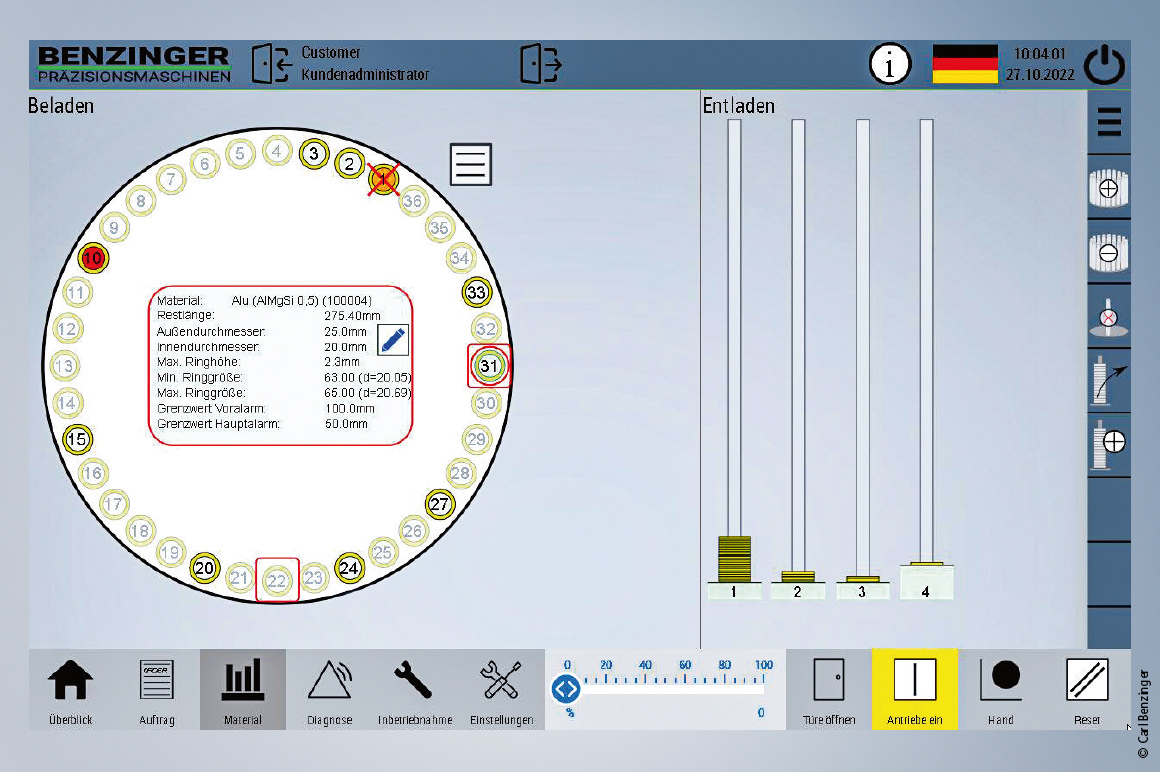Change language via German flag
1160x772 pixels.
(965, 65)
